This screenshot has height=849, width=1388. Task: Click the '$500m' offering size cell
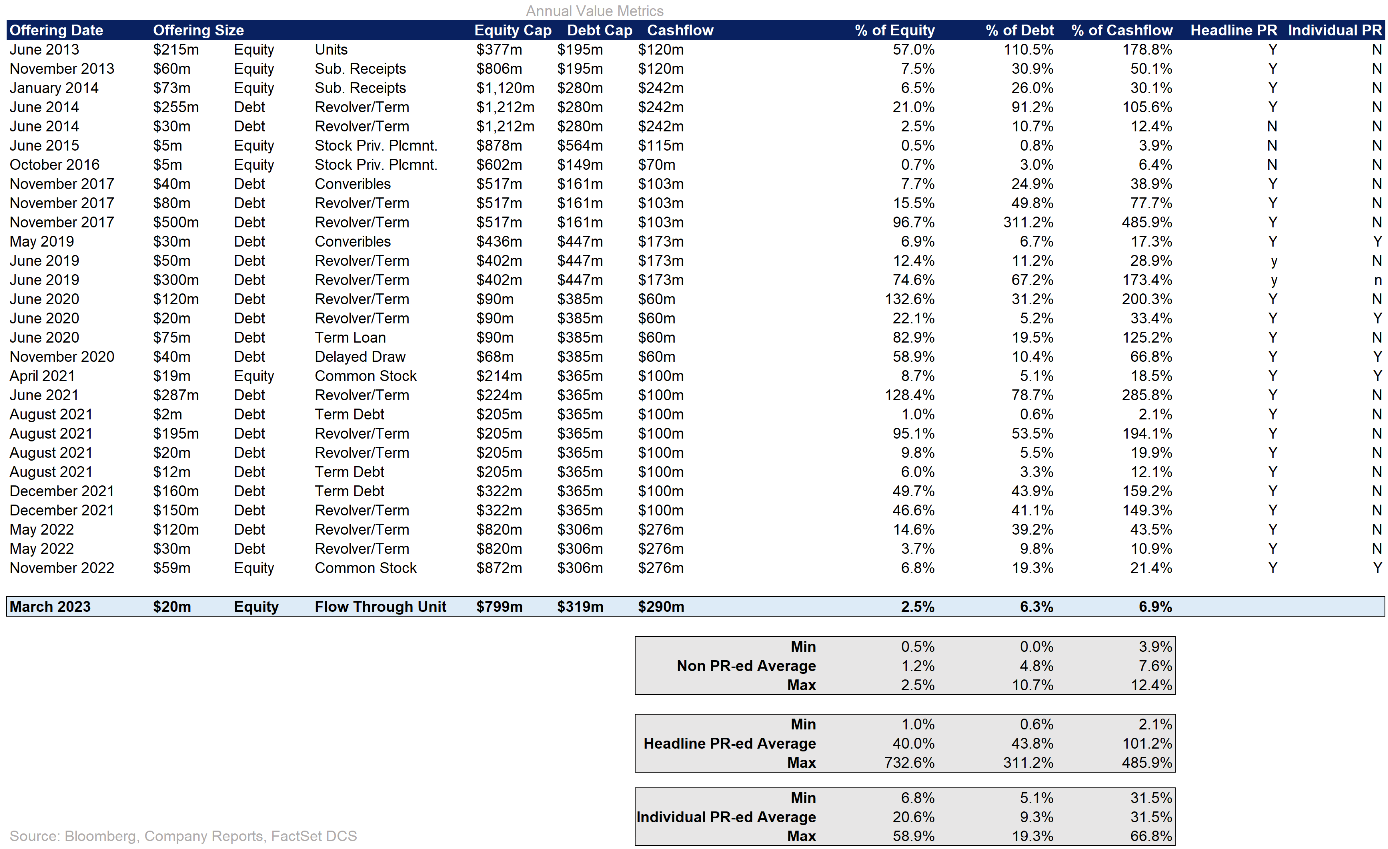coord(176,222)
